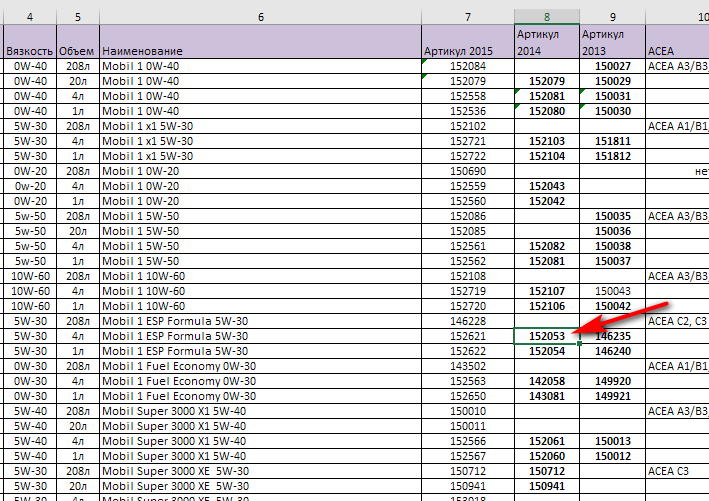
Task: Select column 6 header
Action: 260,17
